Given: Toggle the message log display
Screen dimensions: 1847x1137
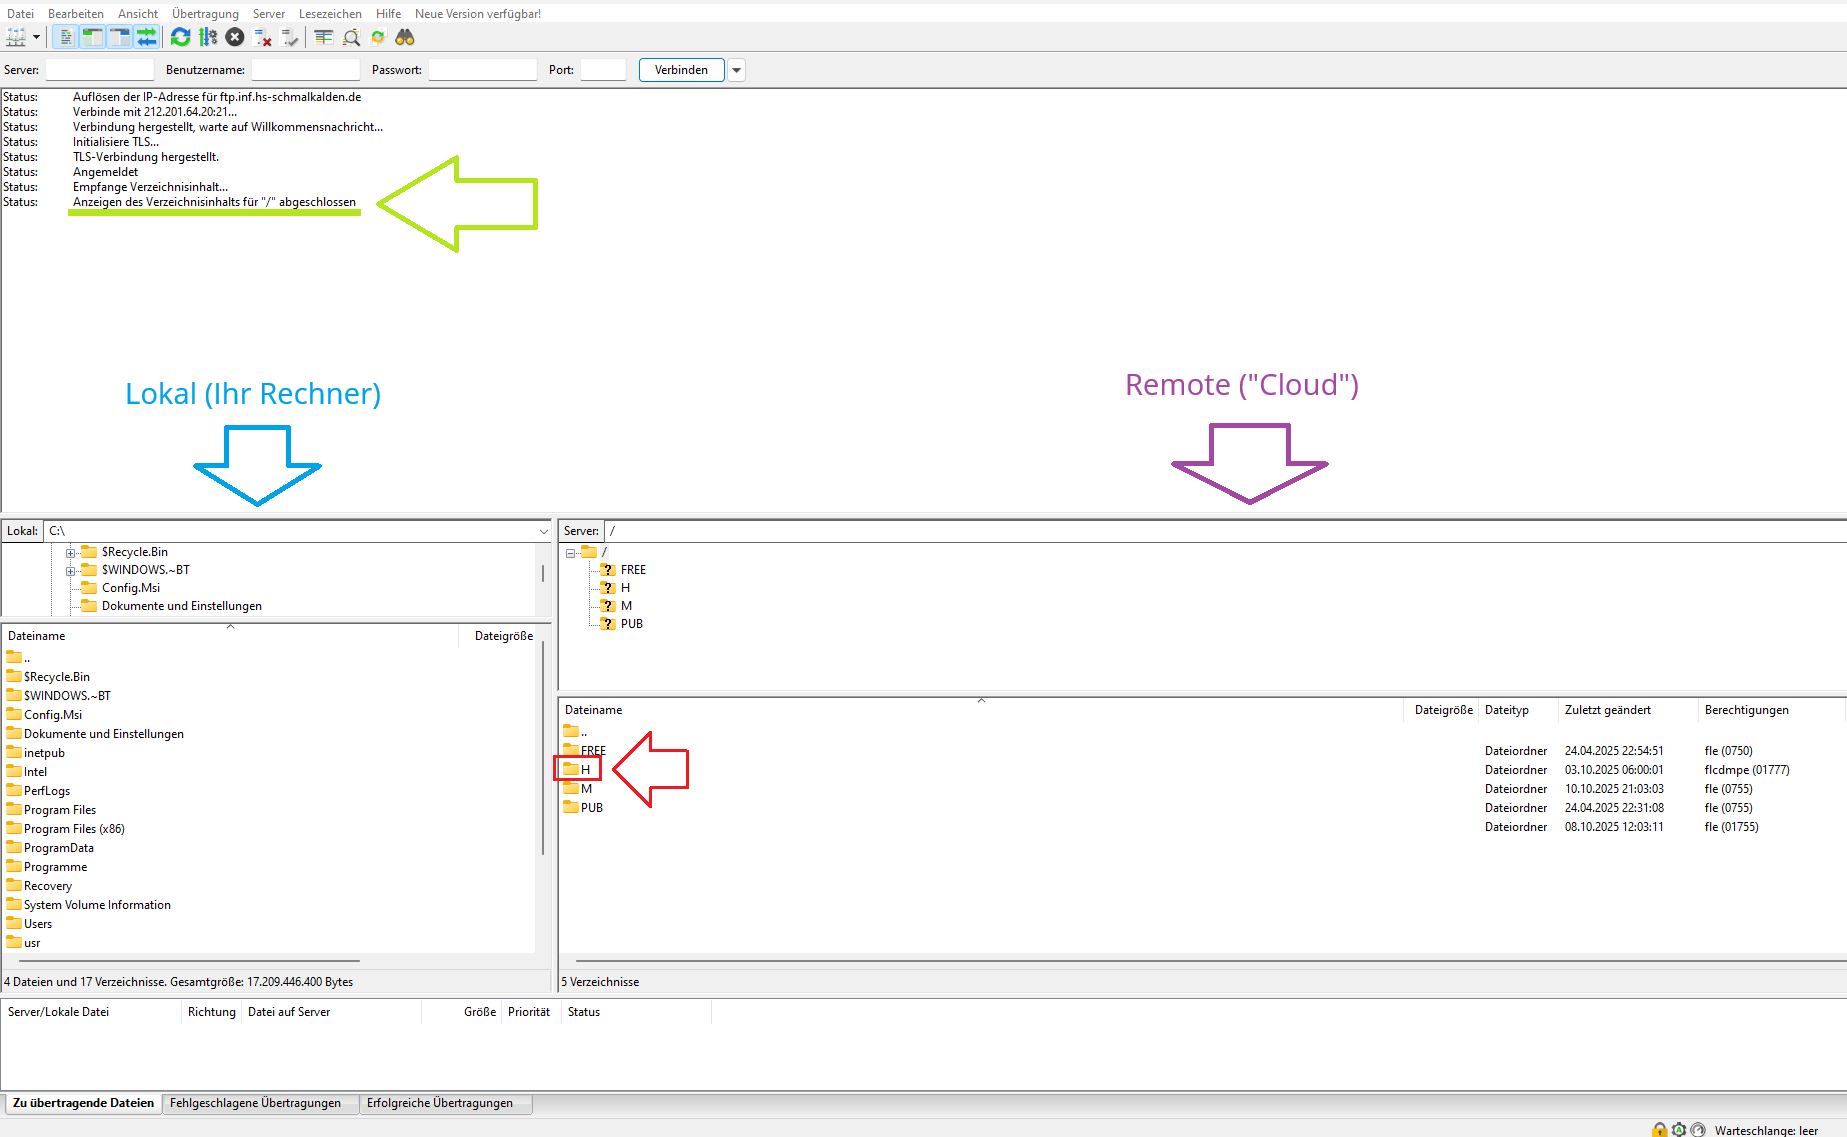Looking at the screenshot, I should pos(65,37).
